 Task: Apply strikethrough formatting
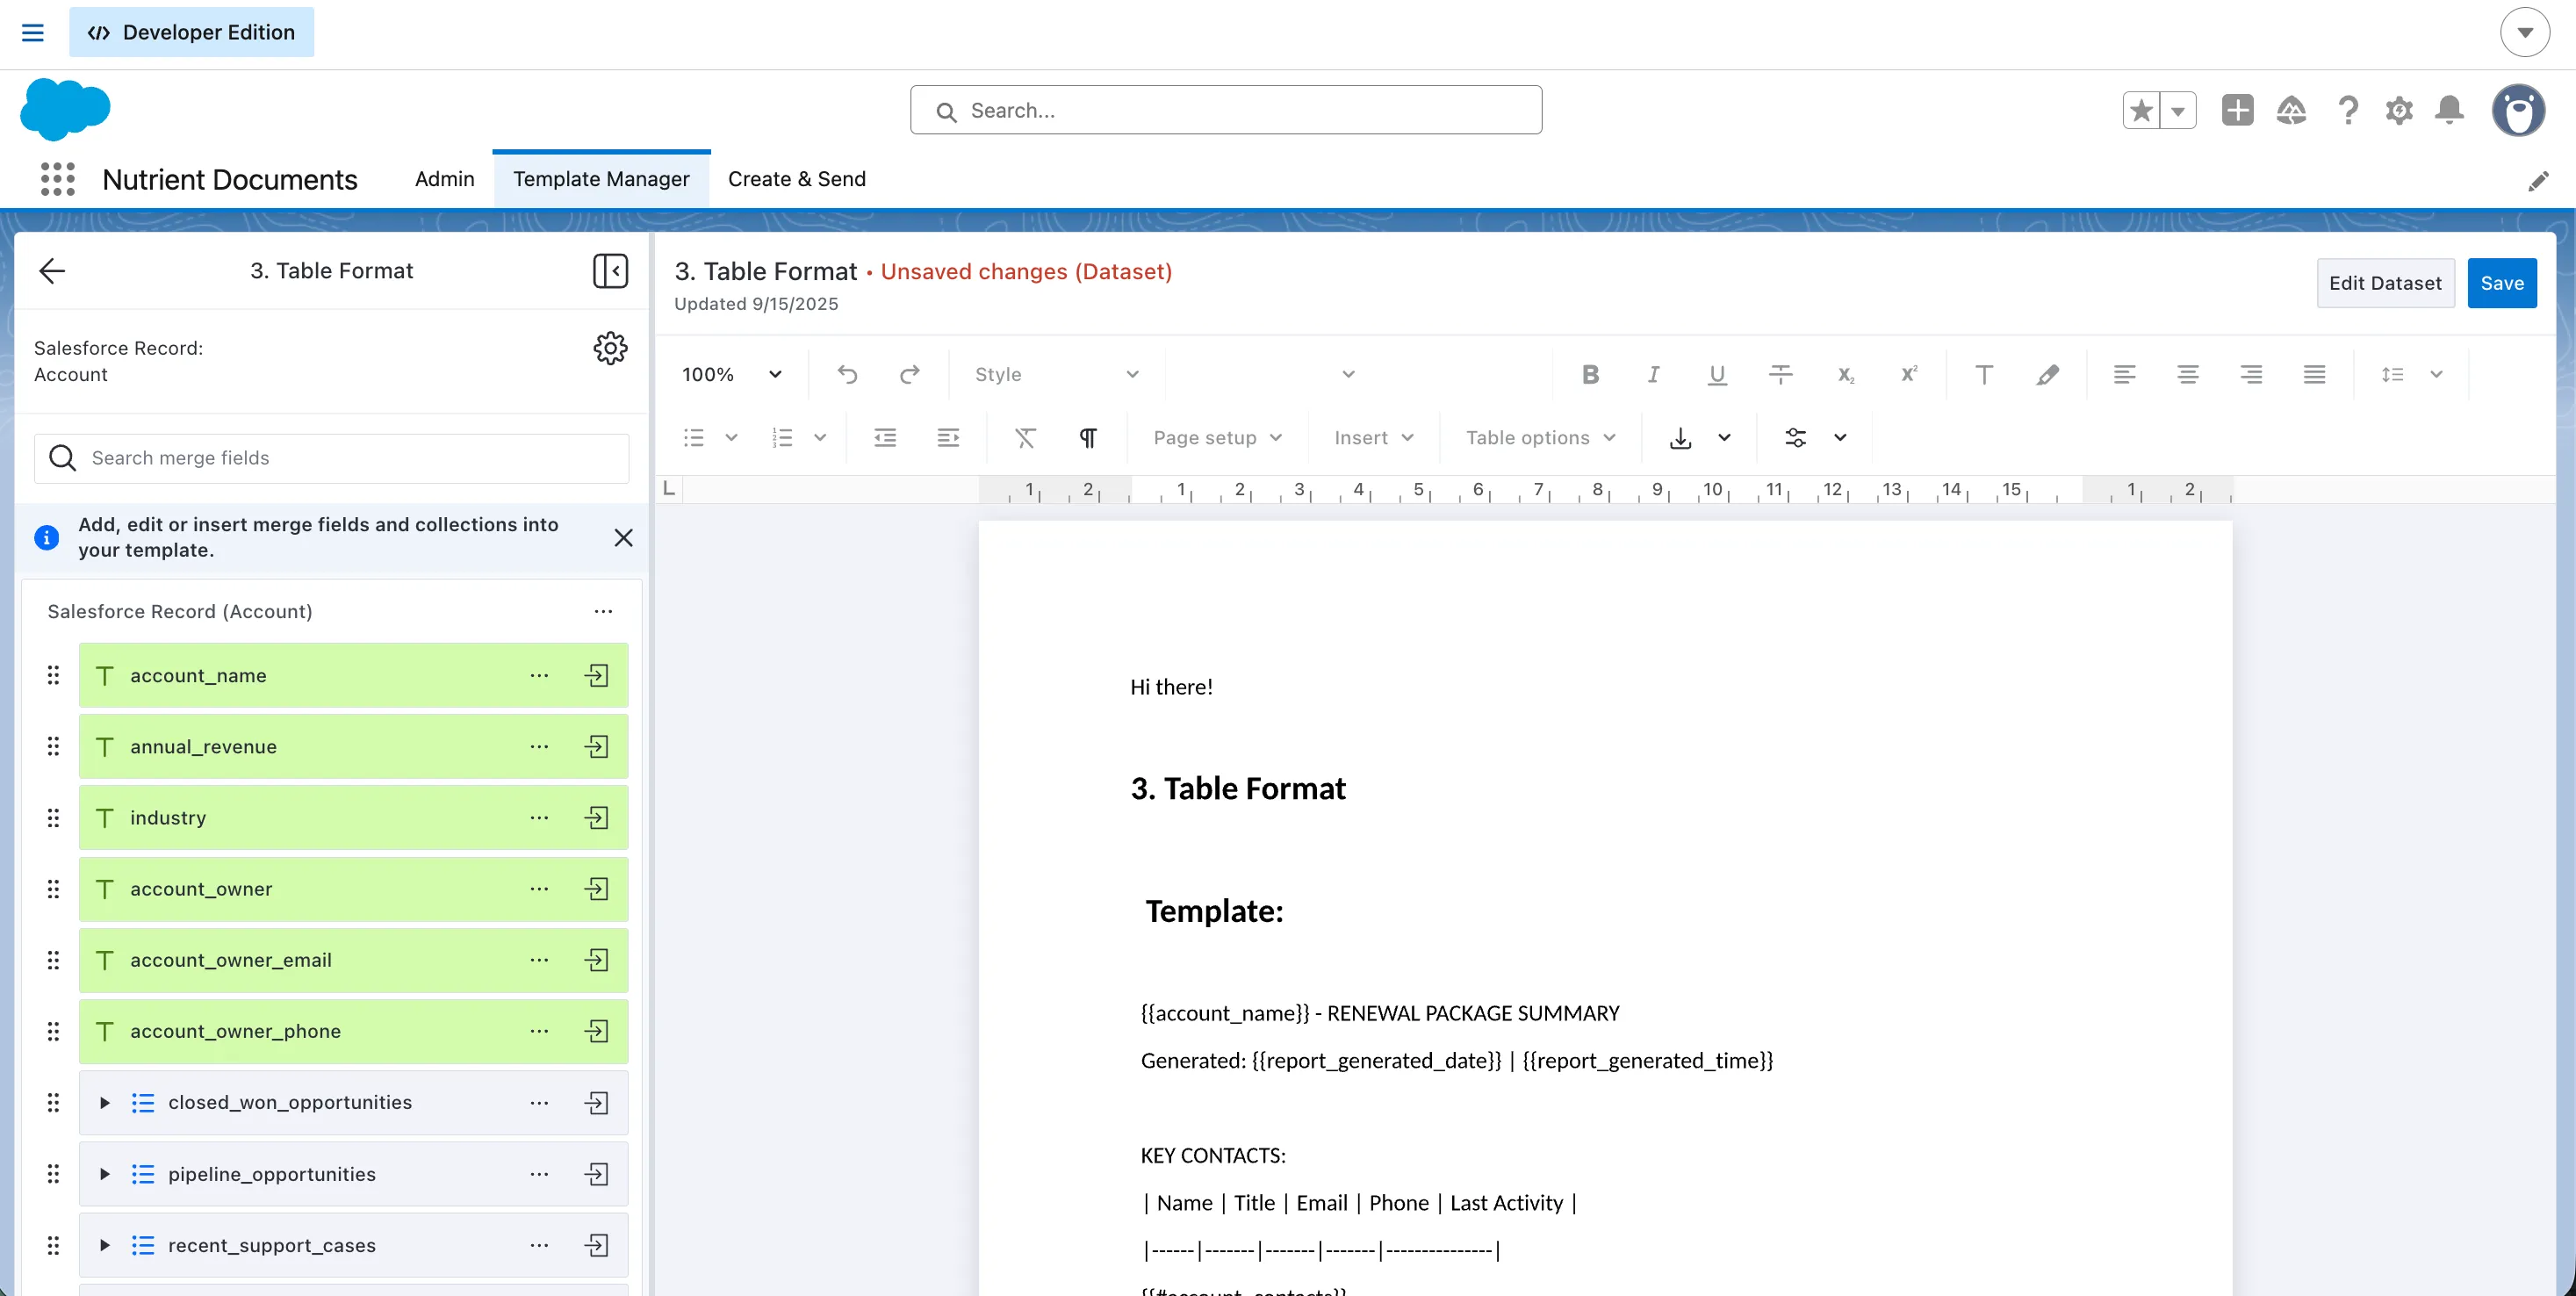click(x=1781, y=374)
